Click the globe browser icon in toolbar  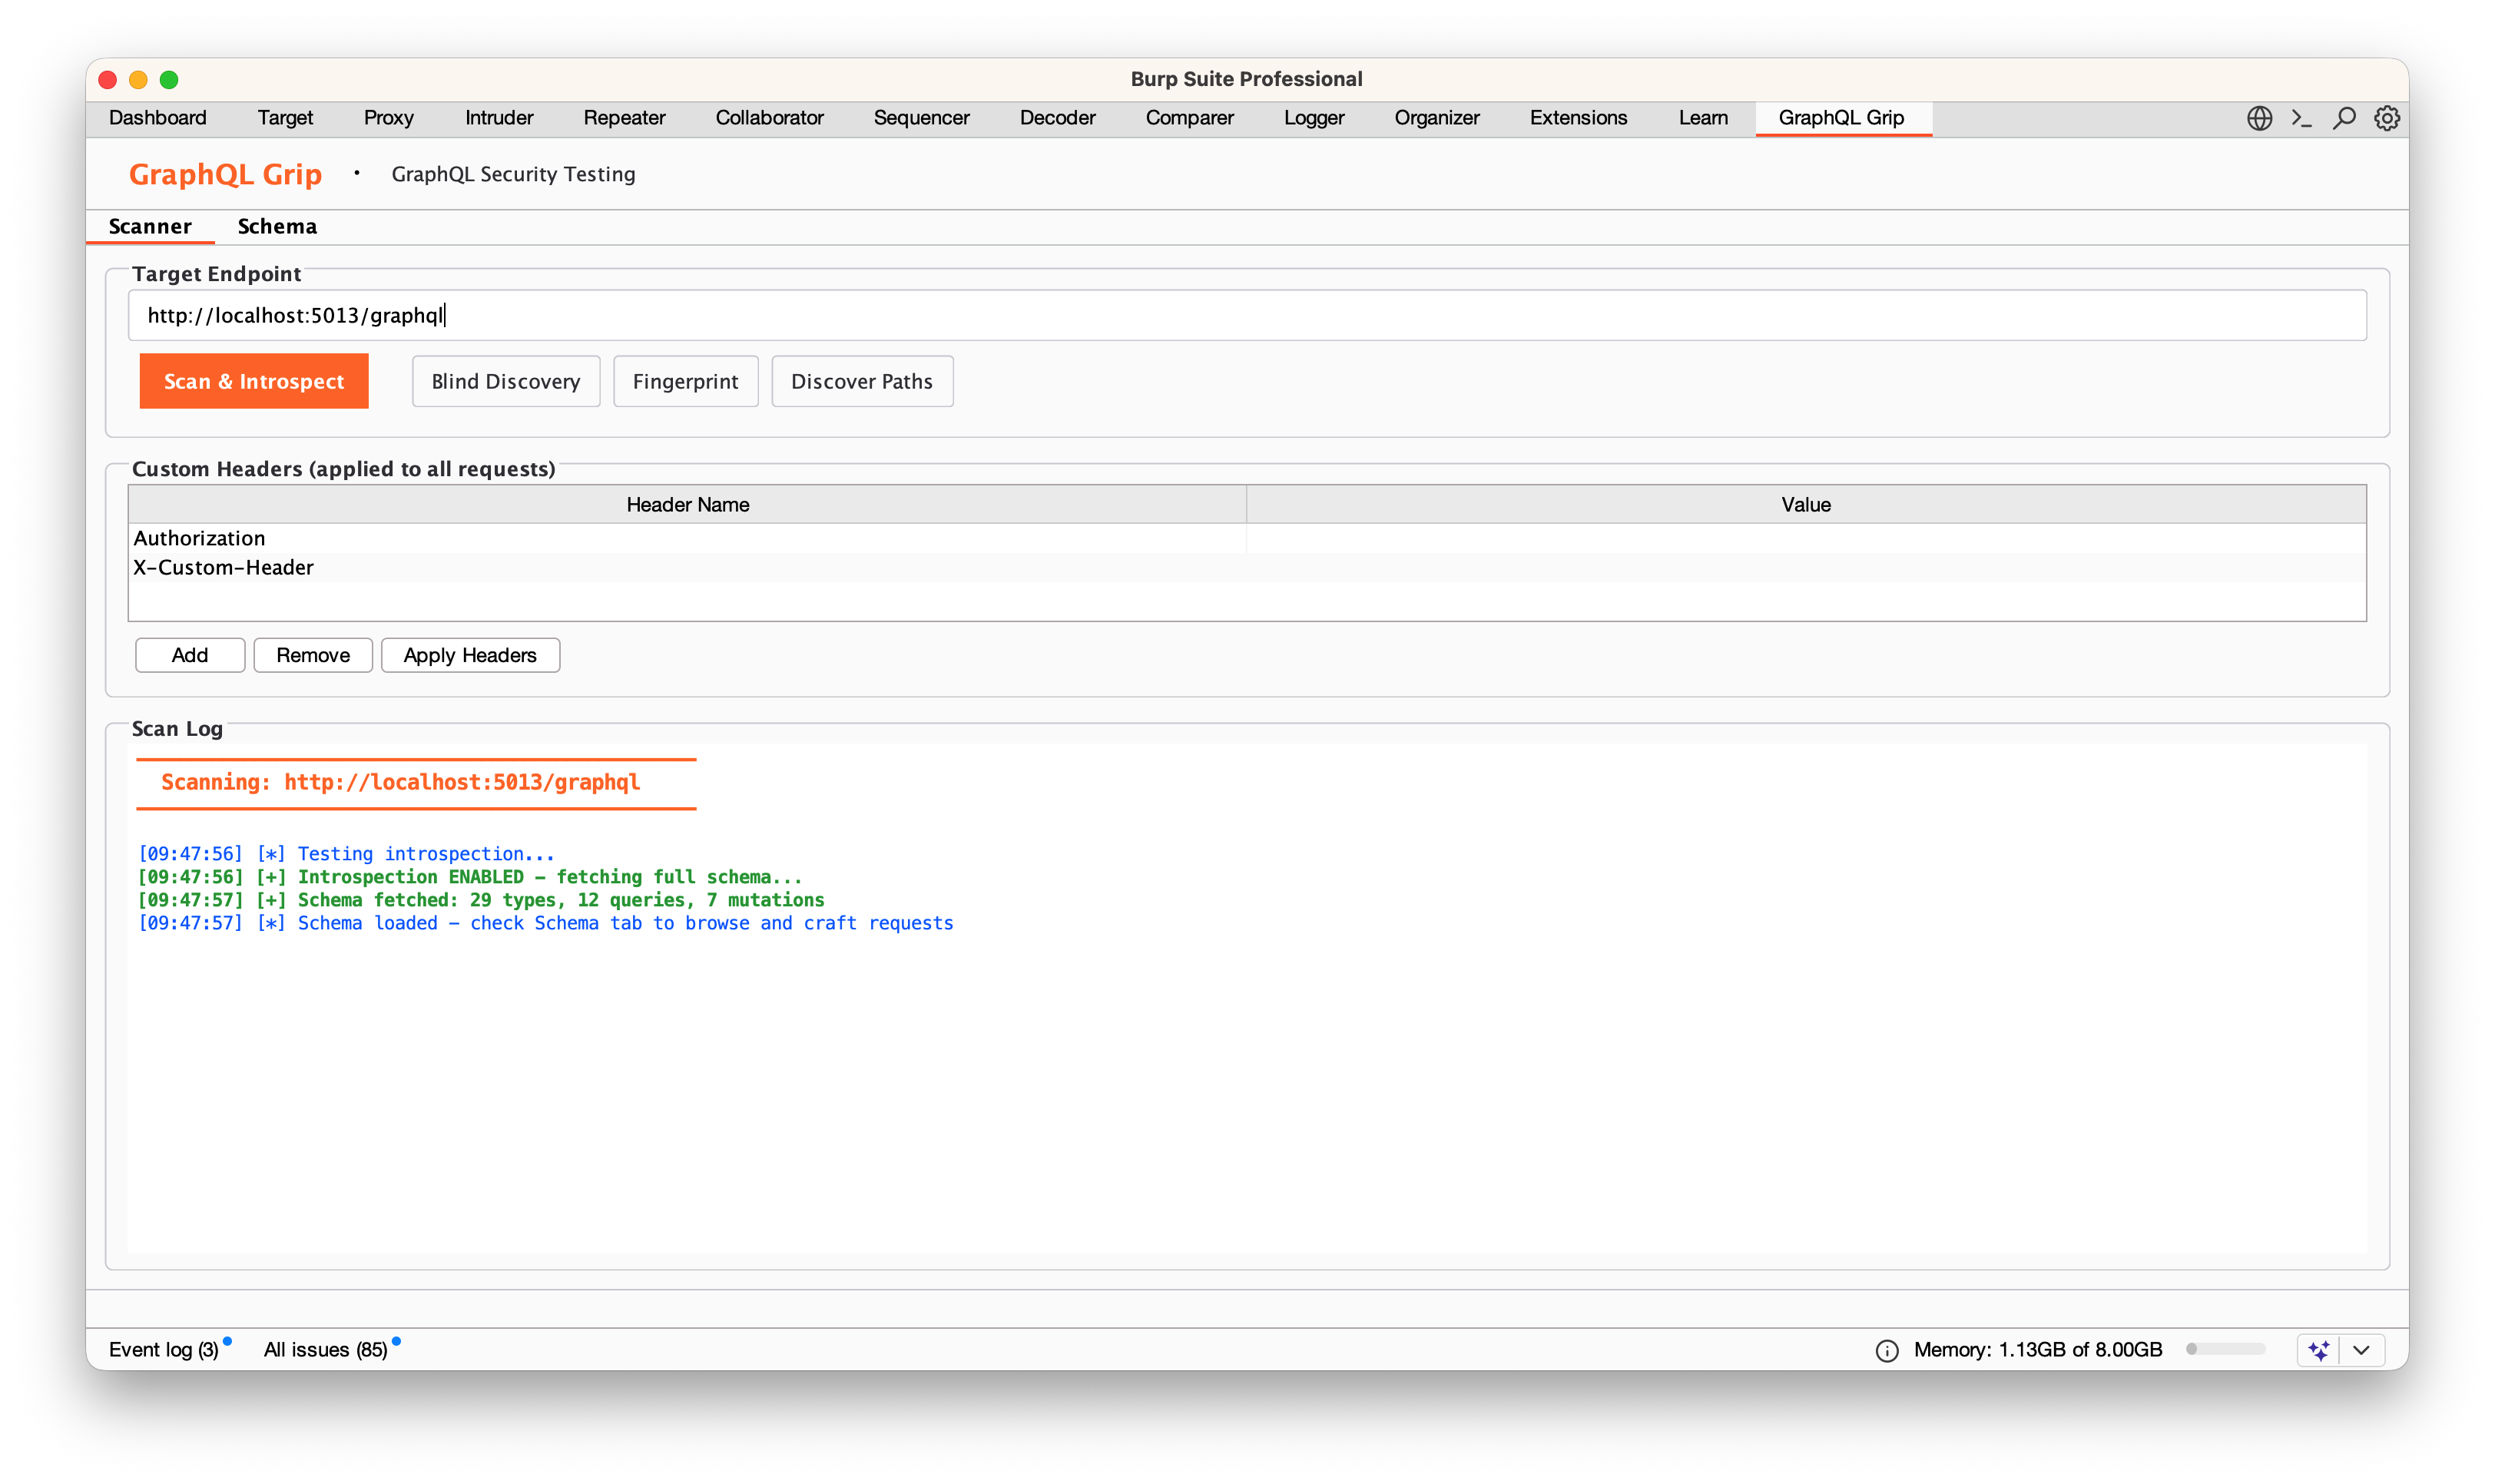point(2259,118)
